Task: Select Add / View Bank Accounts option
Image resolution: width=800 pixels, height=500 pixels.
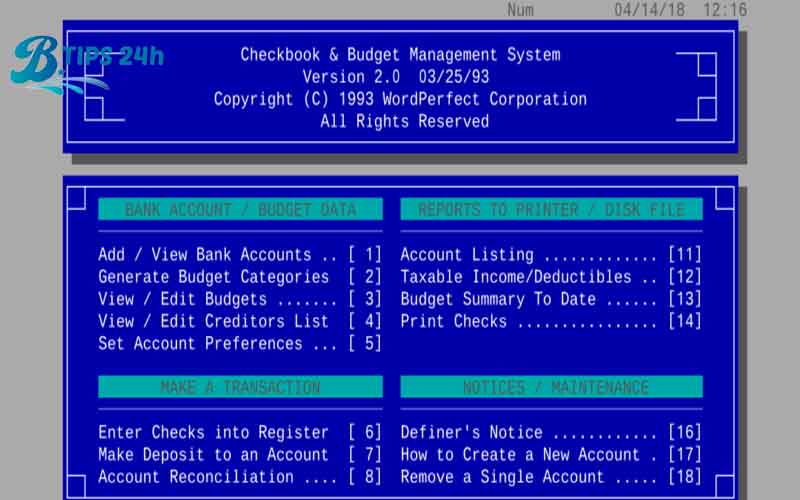Action: (x=240, y=255)
